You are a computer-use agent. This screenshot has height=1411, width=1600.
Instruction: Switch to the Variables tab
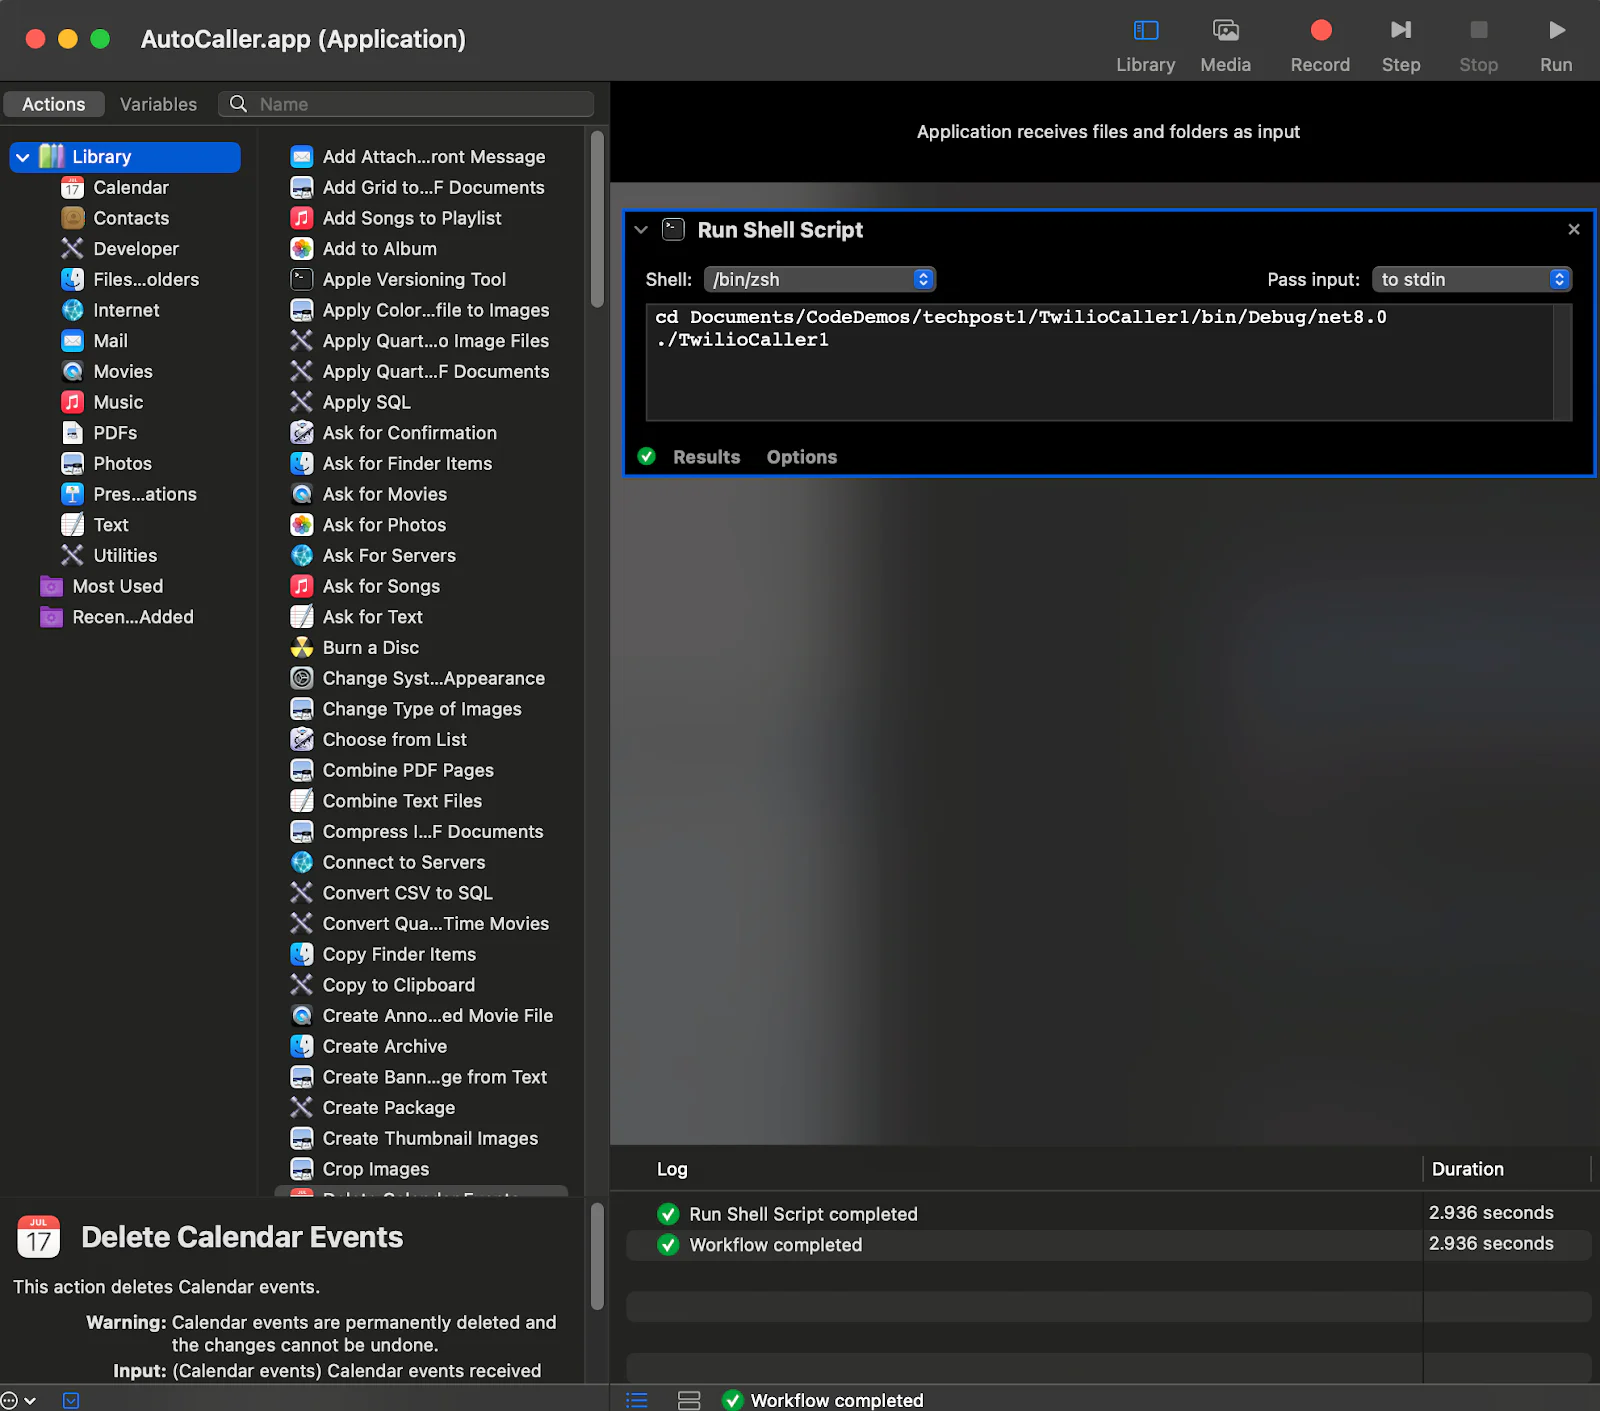tap(158, 103)
